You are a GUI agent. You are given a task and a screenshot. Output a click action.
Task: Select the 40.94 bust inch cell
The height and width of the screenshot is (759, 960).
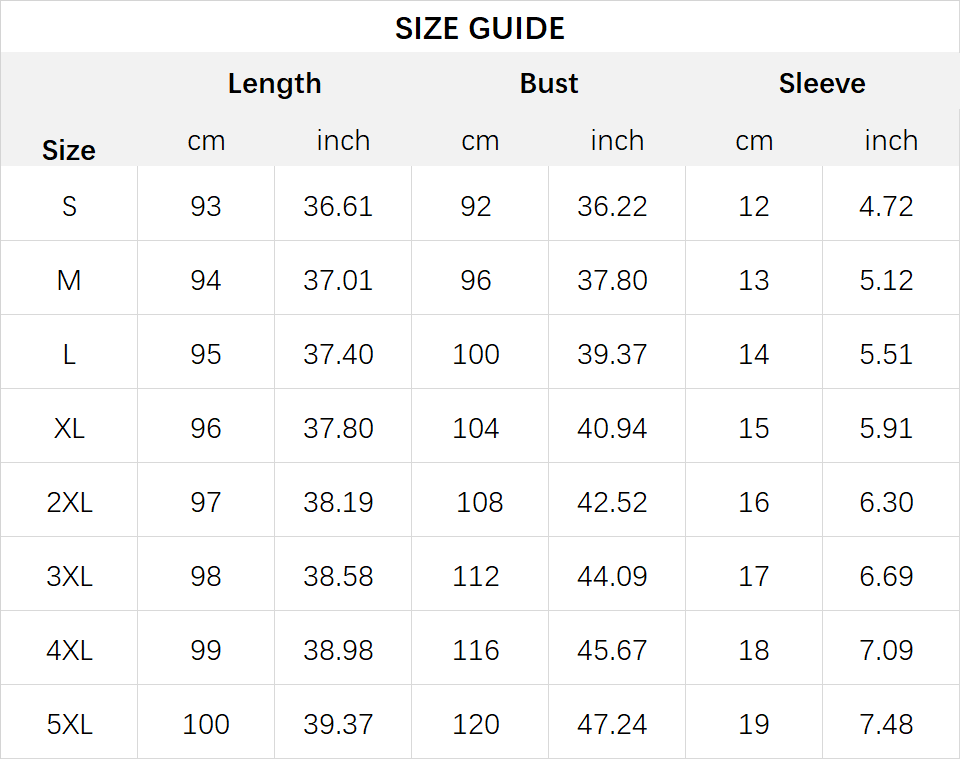coord(612,428)
